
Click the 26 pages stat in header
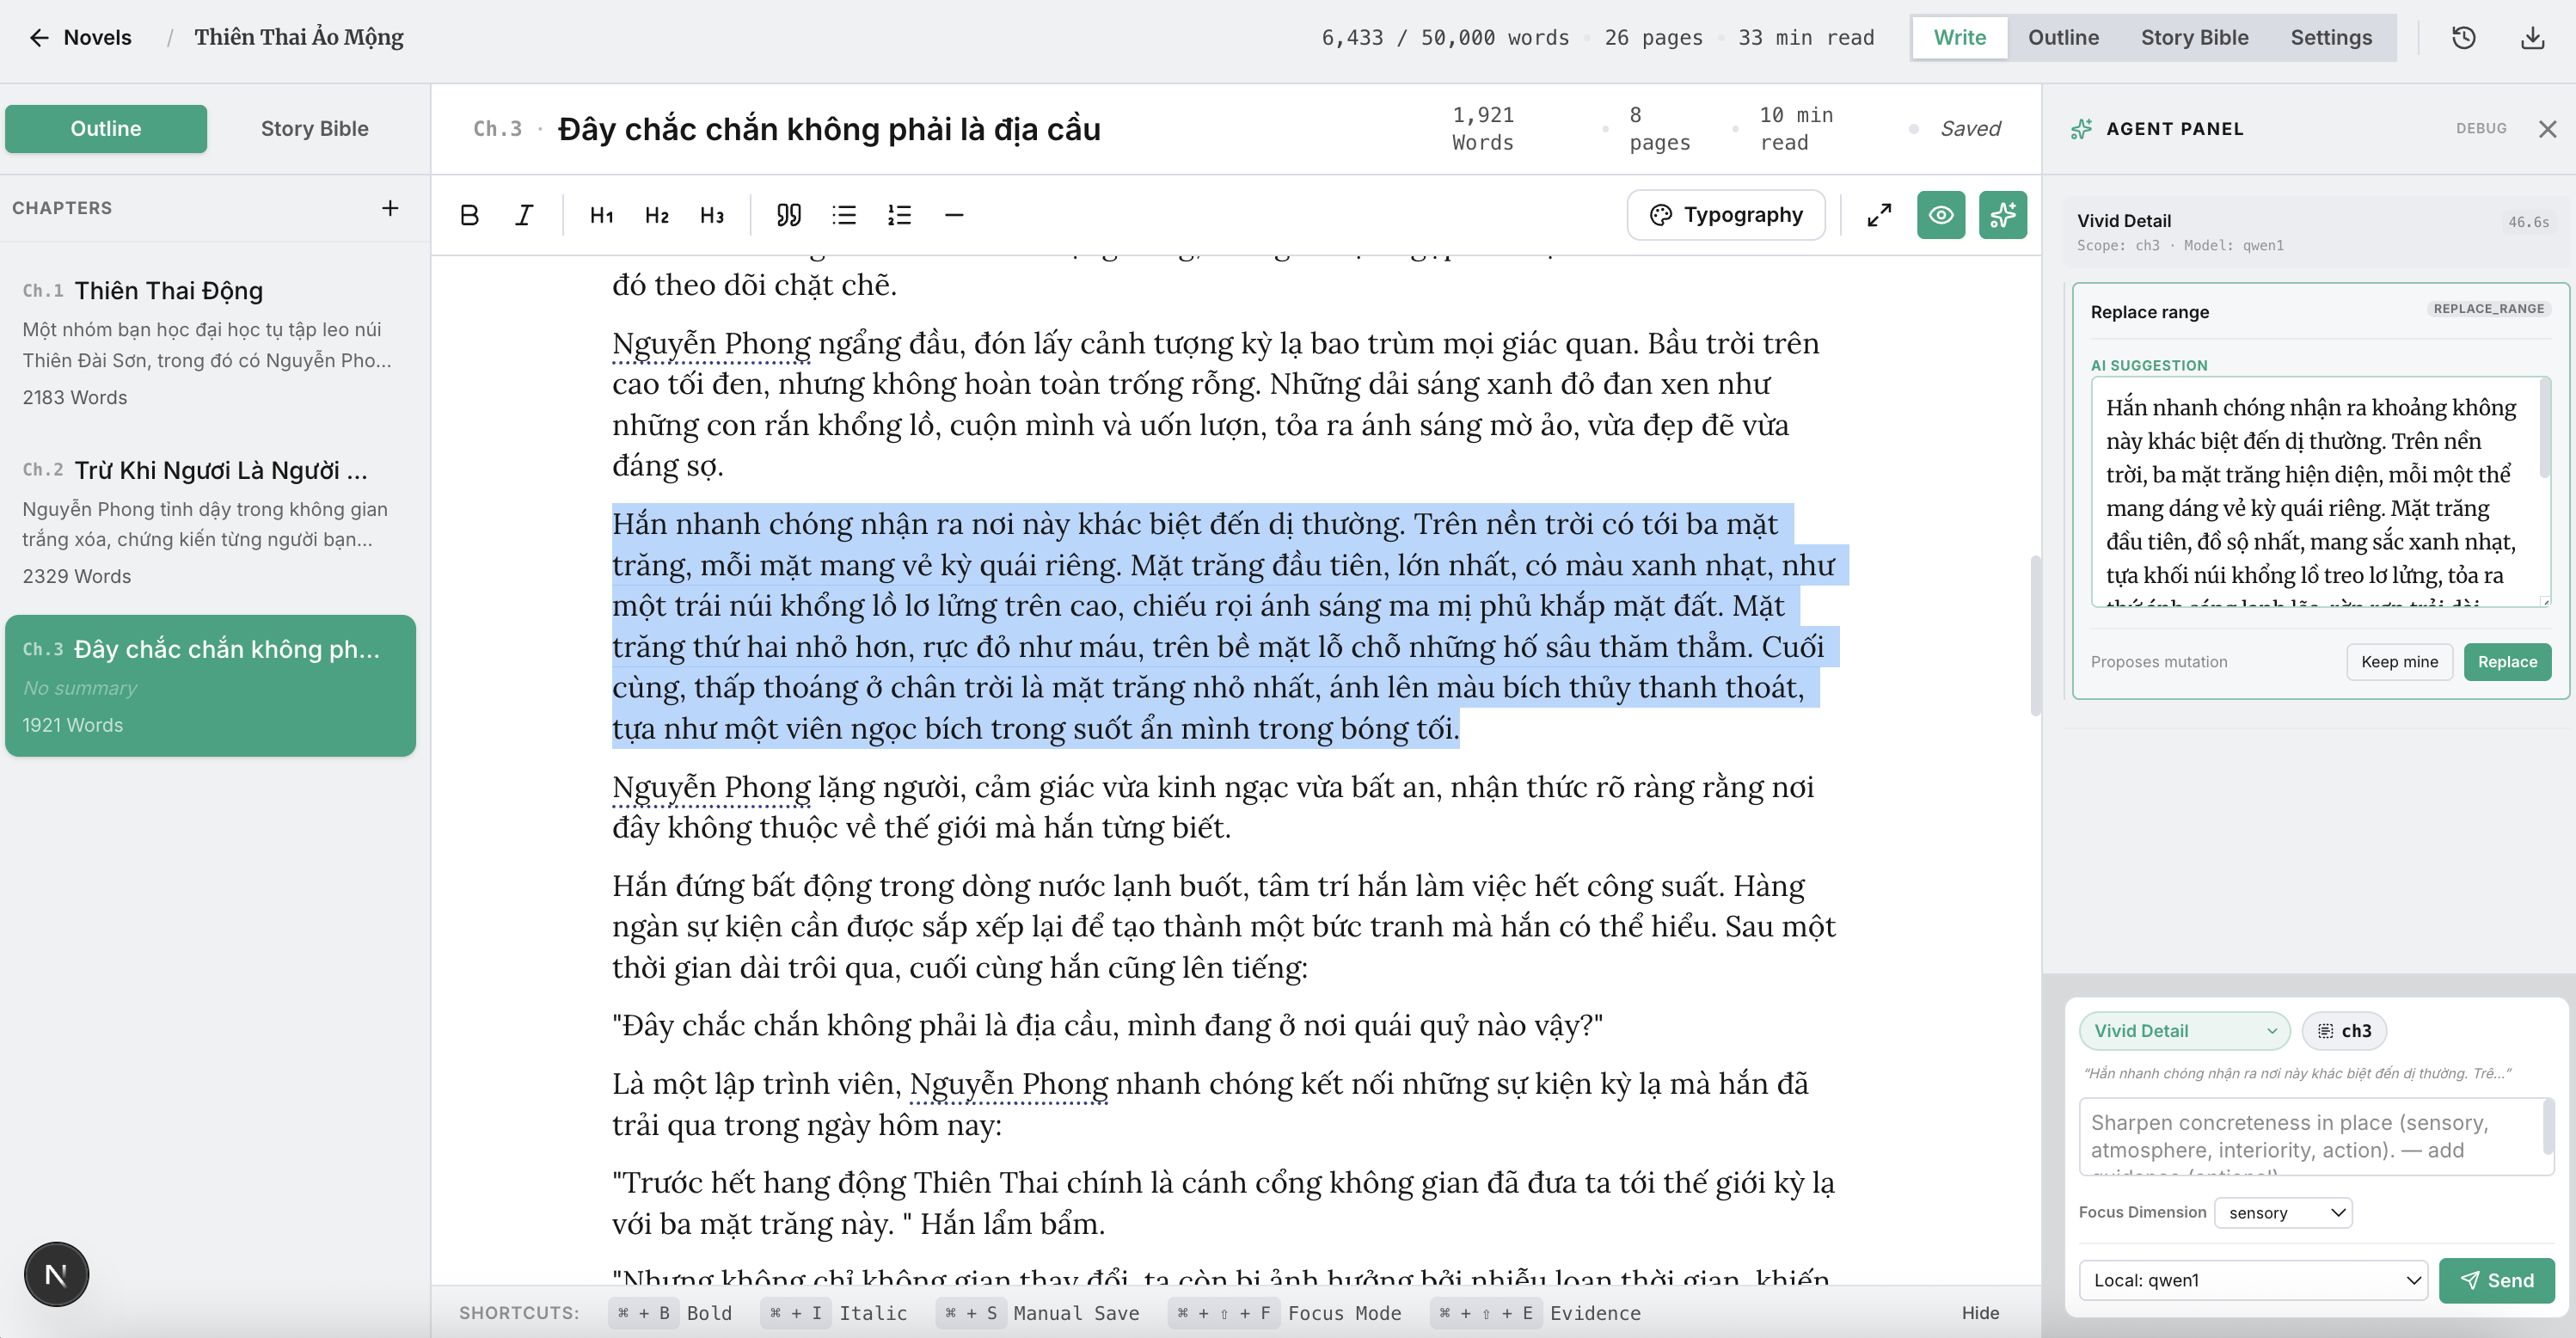[1653, 38]
